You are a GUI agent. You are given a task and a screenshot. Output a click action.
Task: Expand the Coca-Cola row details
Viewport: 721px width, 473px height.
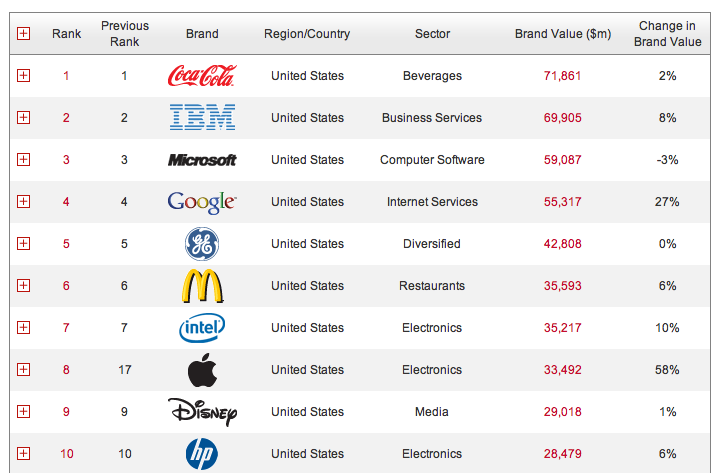click(23, 75)
